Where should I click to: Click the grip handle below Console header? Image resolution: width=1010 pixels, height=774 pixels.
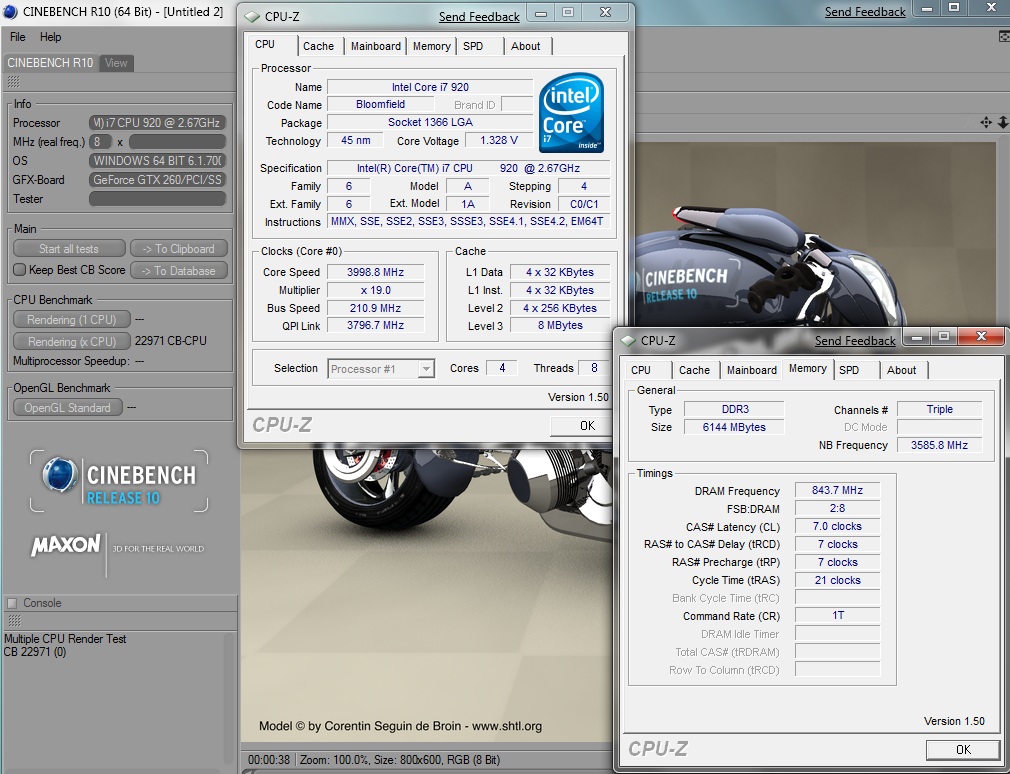coord(14,621)
